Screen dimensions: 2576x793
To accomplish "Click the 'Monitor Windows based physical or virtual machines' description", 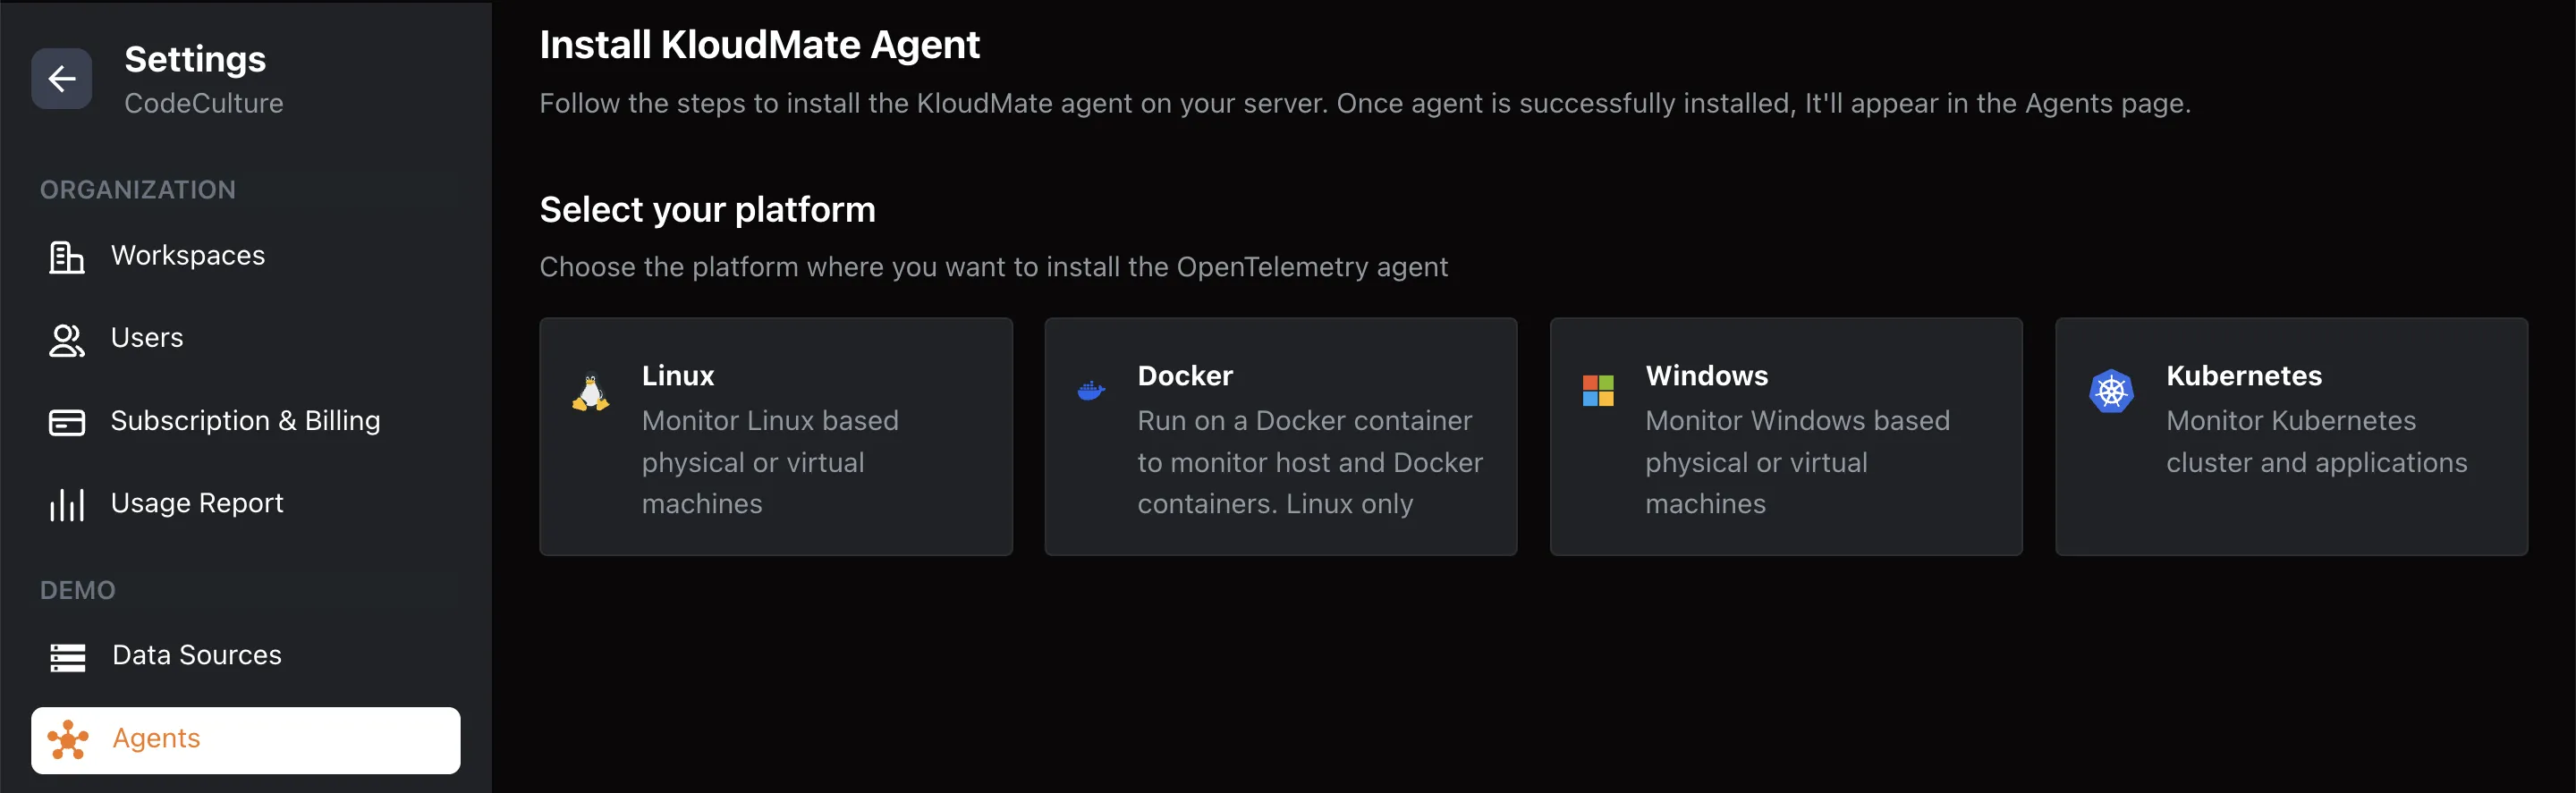I will [1798, 462].
